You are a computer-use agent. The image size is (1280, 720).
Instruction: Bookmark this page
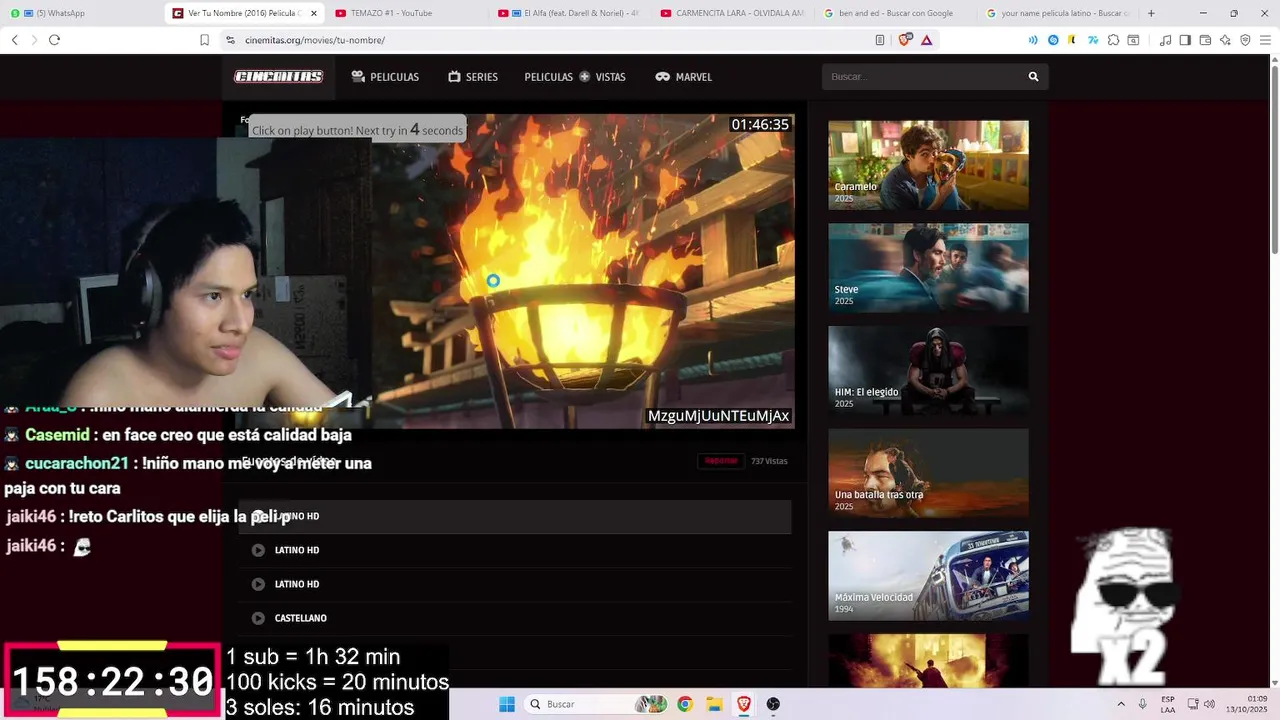tap(204, 40)
